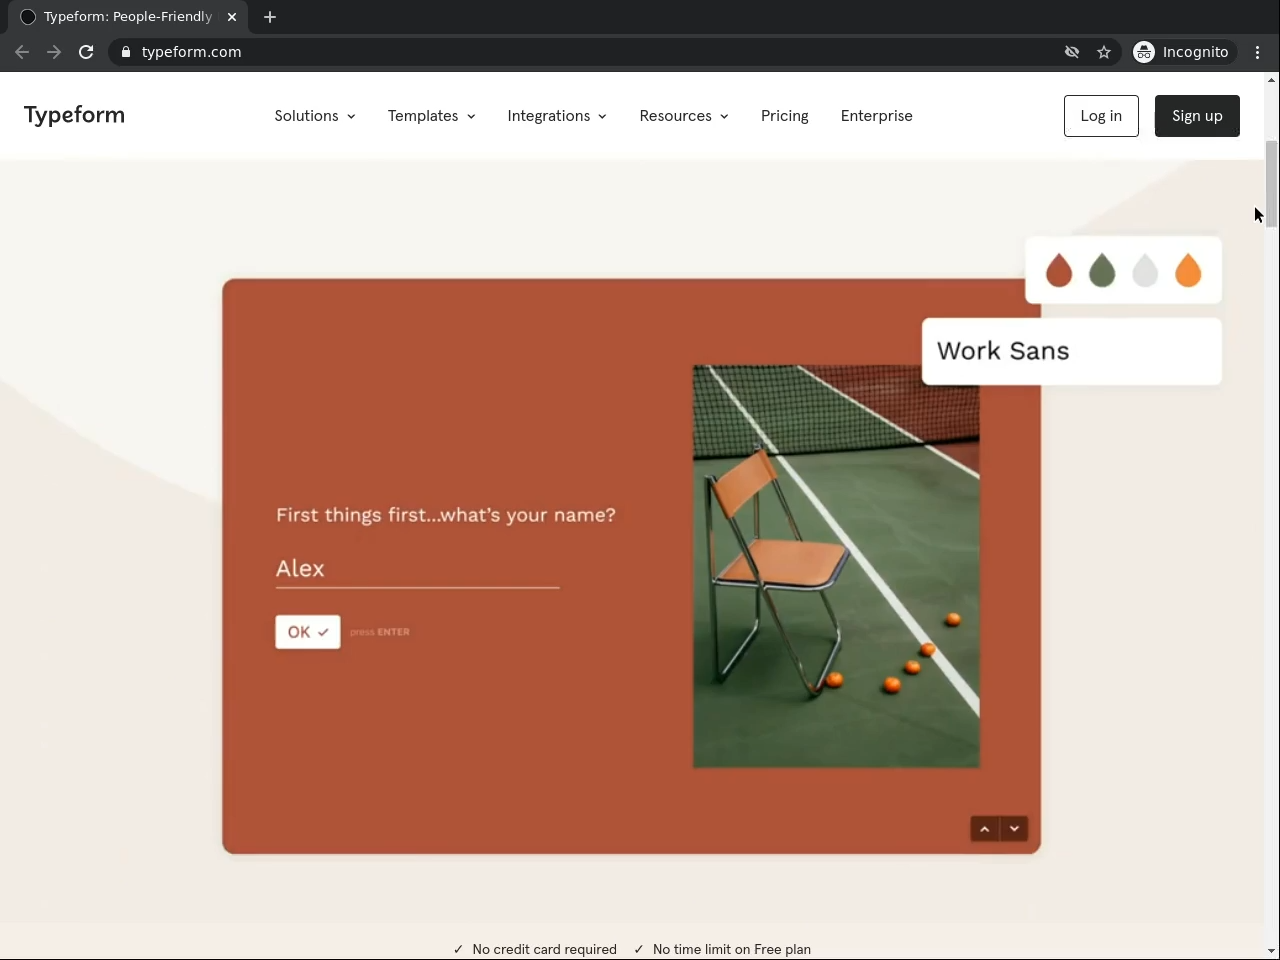Select the Typeform: People-Friendly tab
Image resolution: width=1280 pixels, height=960 pixels.
(128, 17)
